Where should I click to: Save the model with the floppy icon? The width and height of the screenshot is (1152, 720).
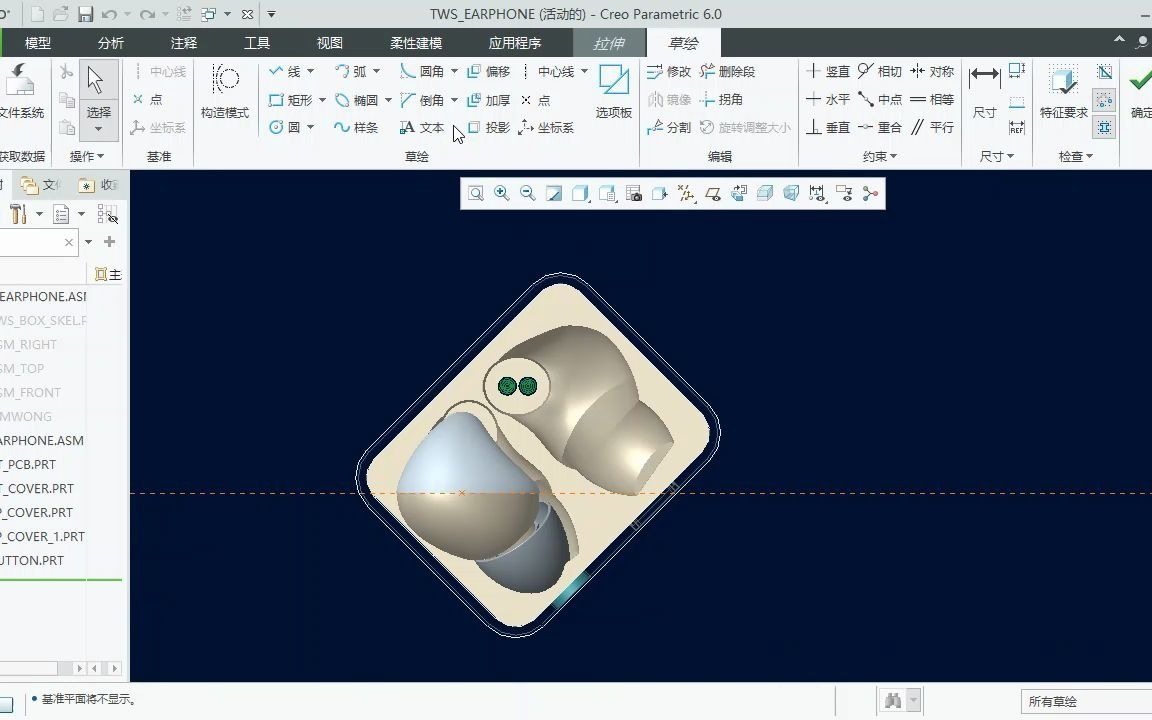(x=85, y=14)
